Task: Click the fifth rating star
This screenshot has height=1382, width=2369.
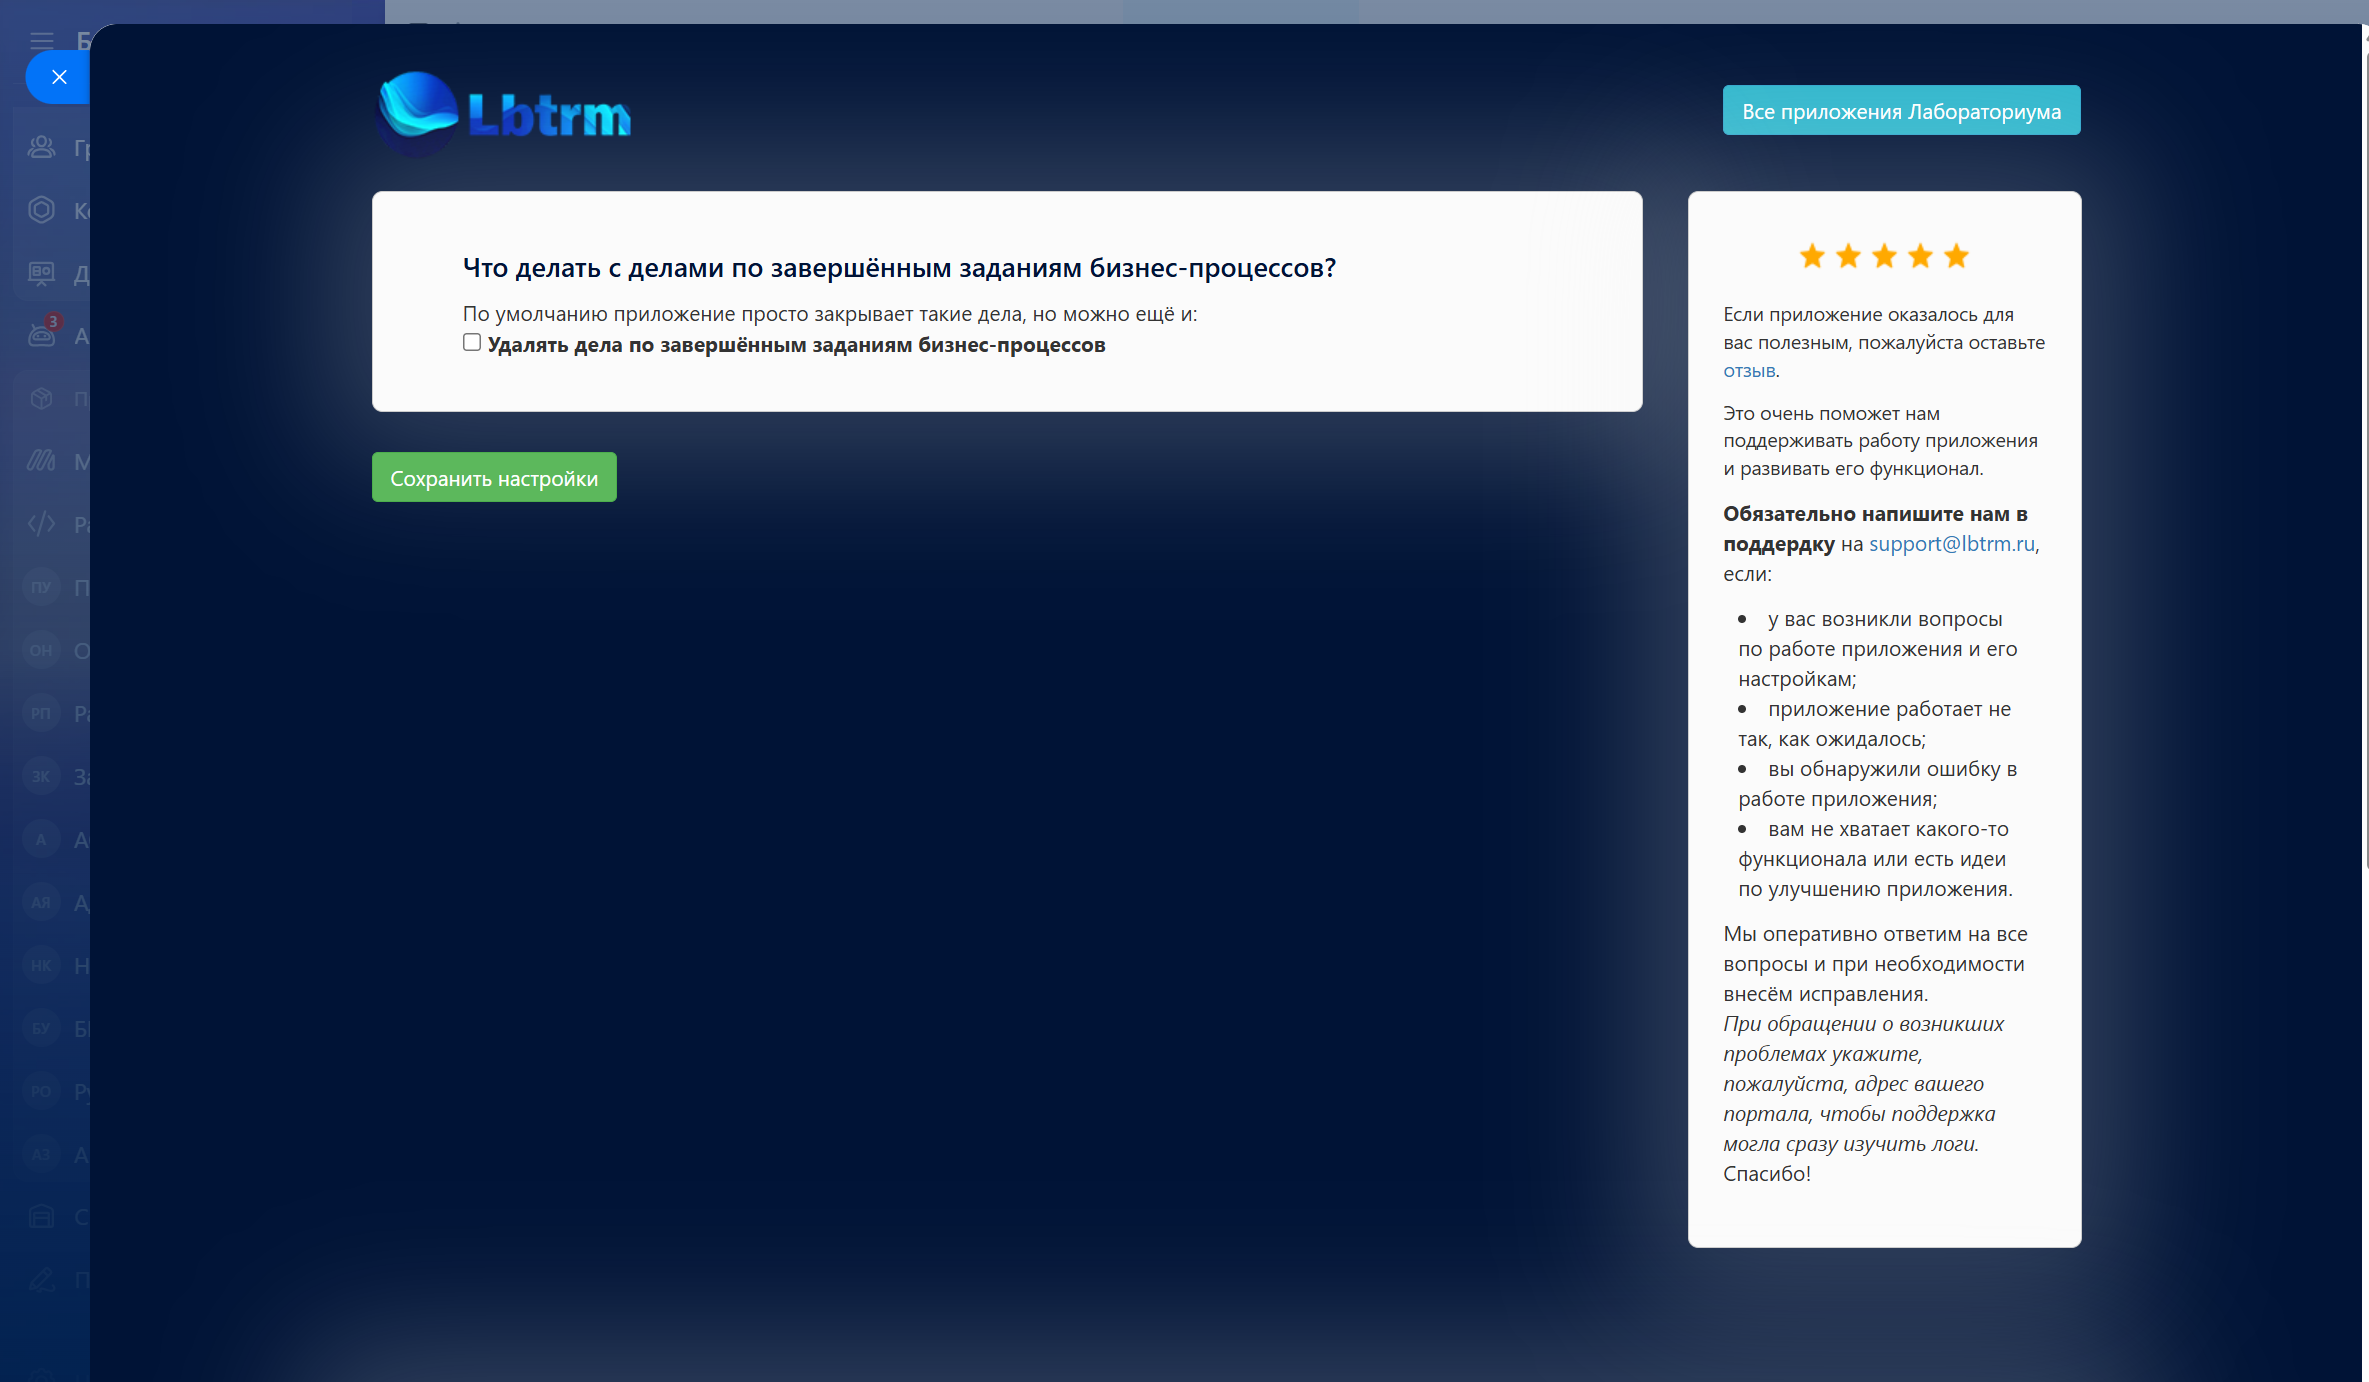Action: click(1956, 256)
